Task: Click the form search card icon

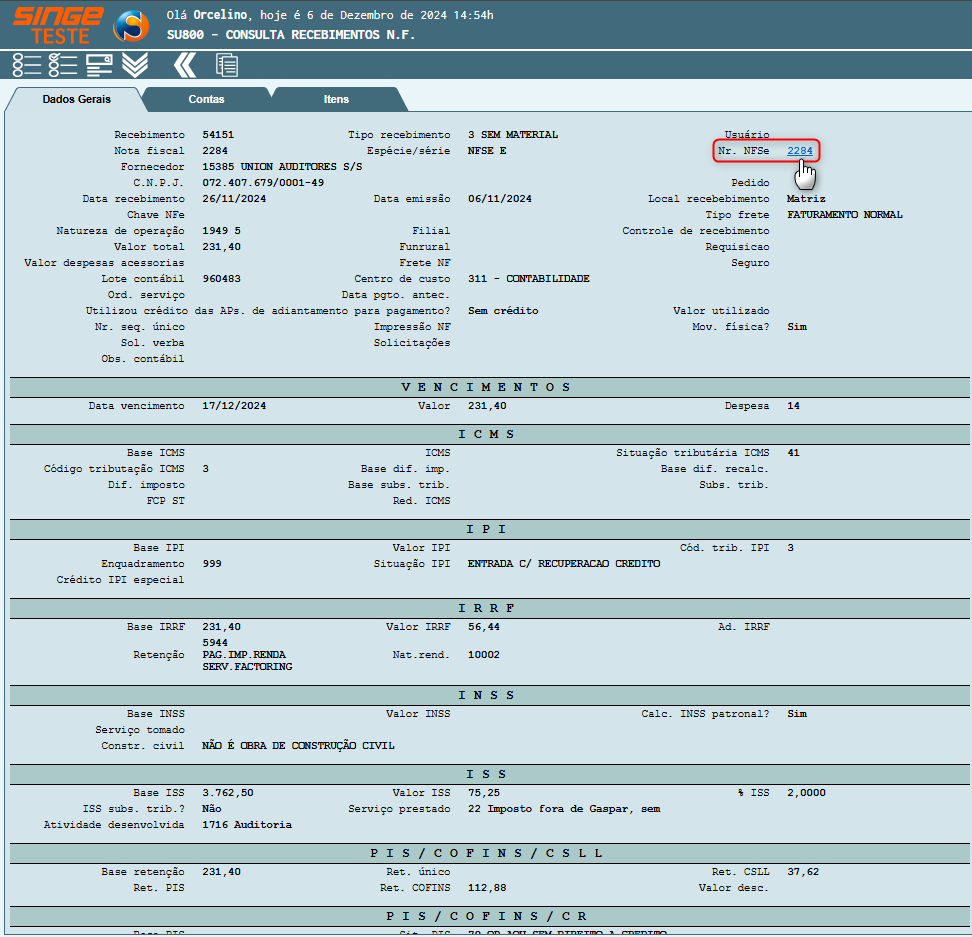Action: click(99, 65)
